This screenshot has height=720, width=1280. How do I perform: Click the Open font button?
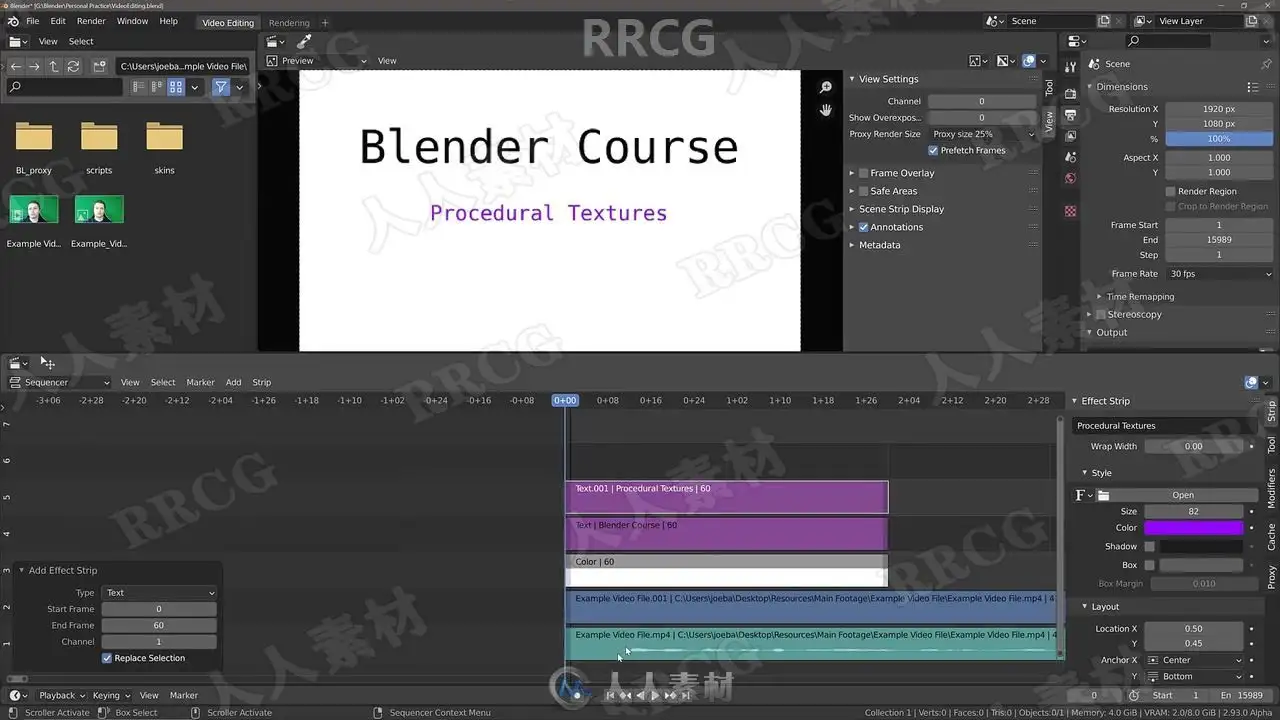click(1183, 495)
